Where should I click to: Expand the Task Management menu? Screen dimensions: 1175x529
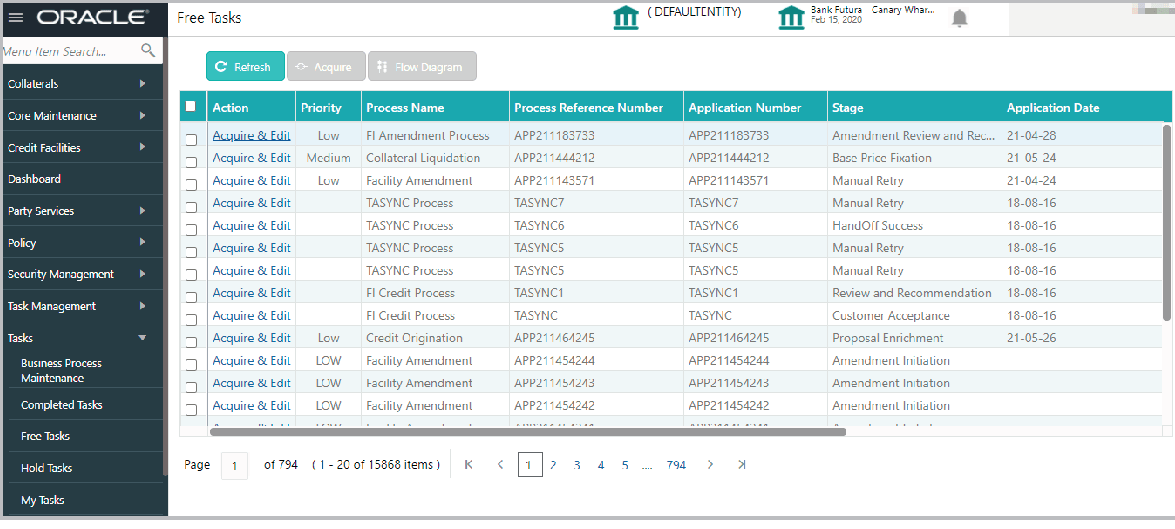coord(81,306)
